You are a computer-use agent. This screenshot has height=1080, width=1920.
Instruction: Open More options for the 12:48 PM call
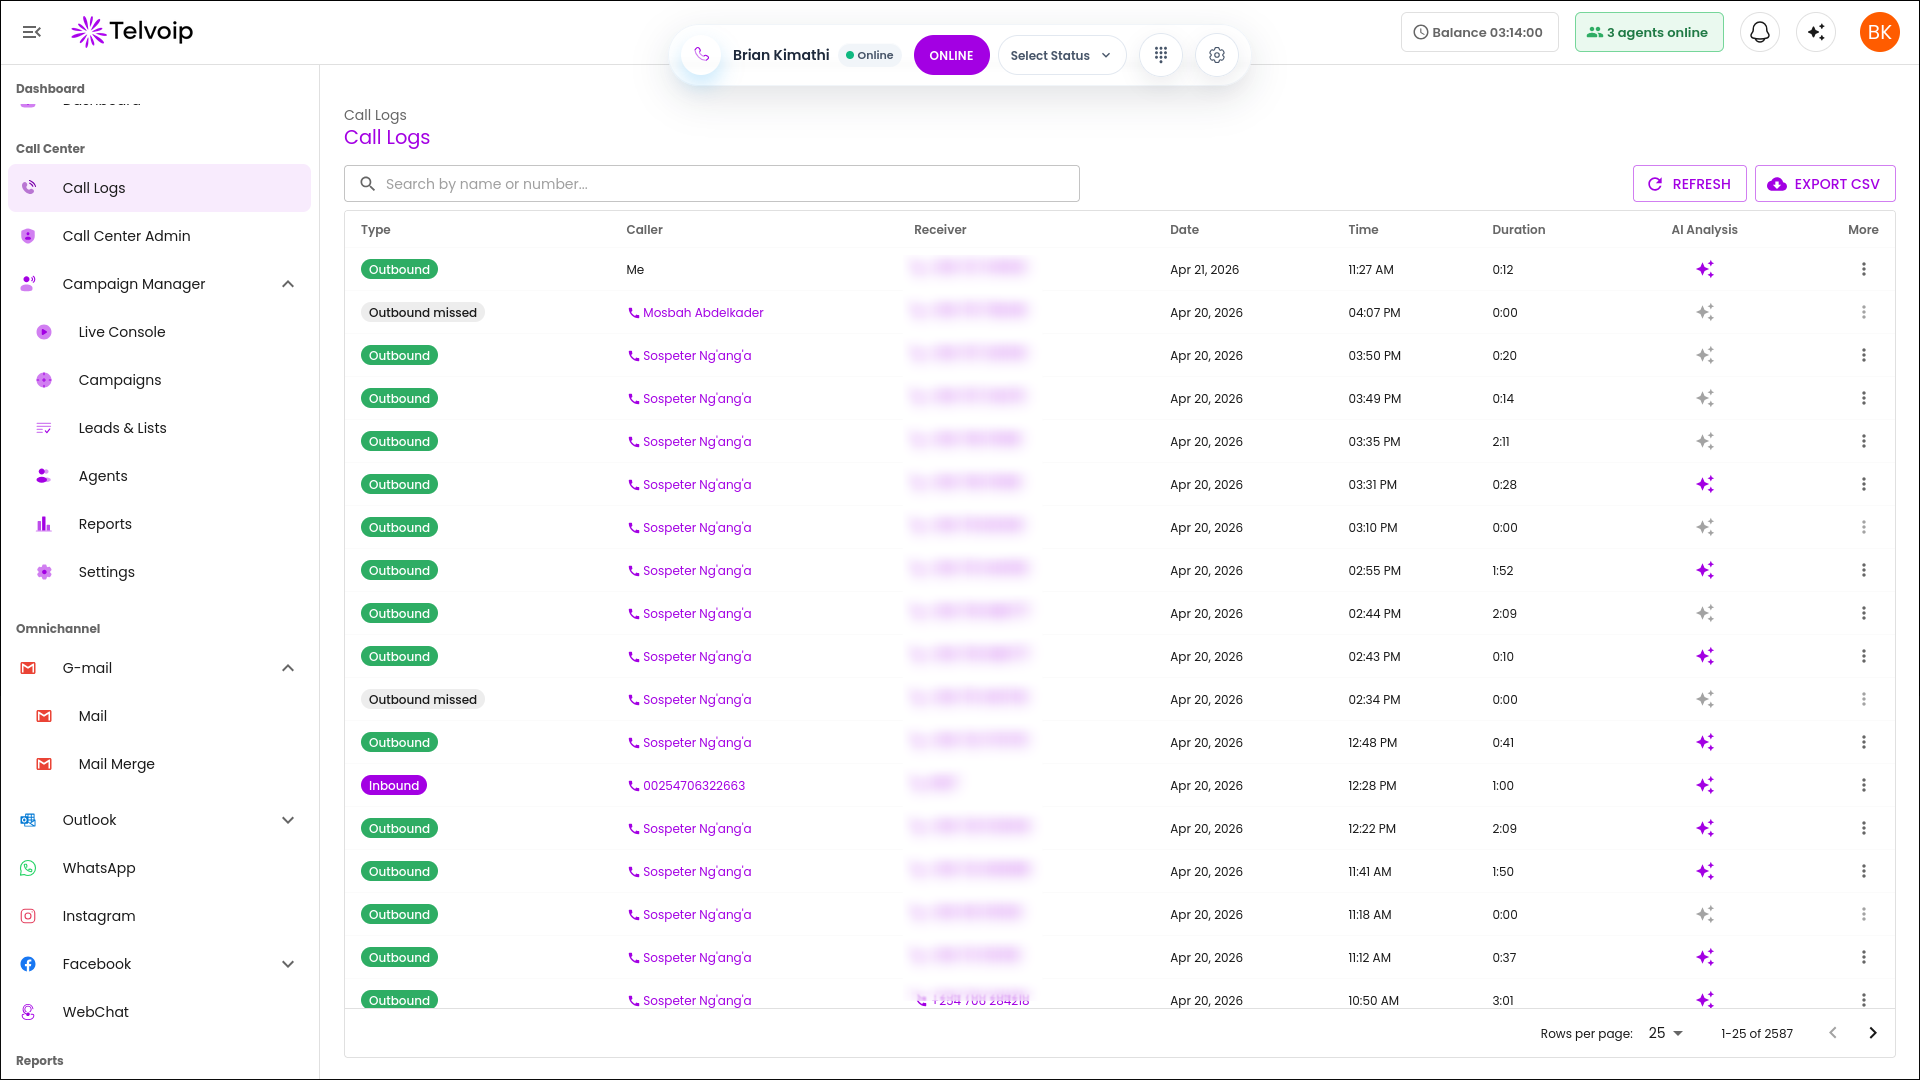coord(1863,742)
